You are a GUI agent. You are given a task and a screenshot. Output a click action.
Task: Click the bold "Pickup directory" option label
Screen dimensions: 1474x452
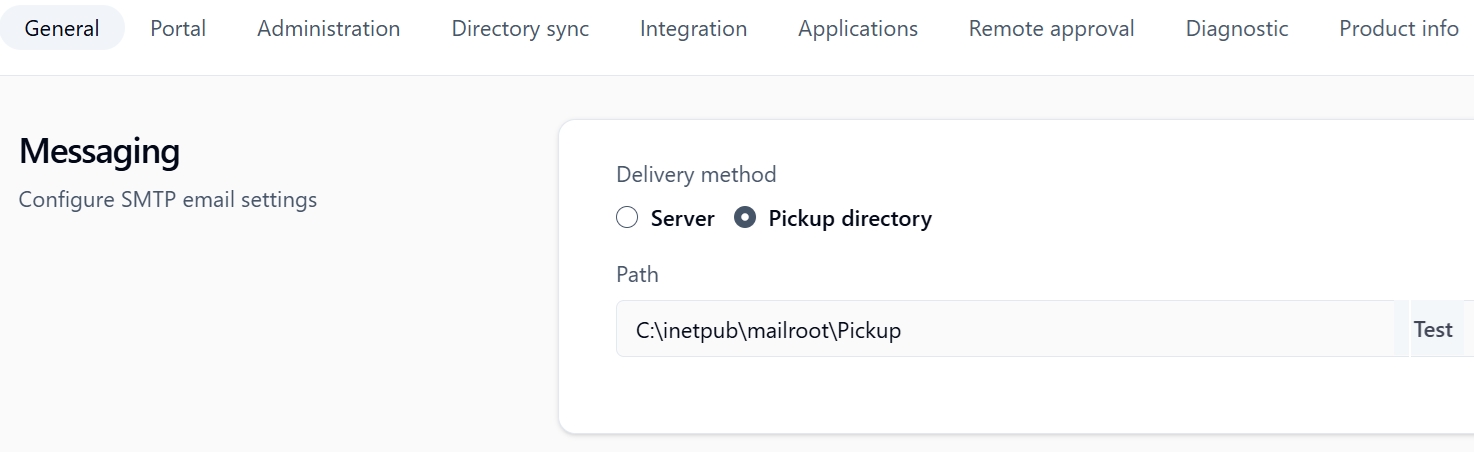point(850,218)
